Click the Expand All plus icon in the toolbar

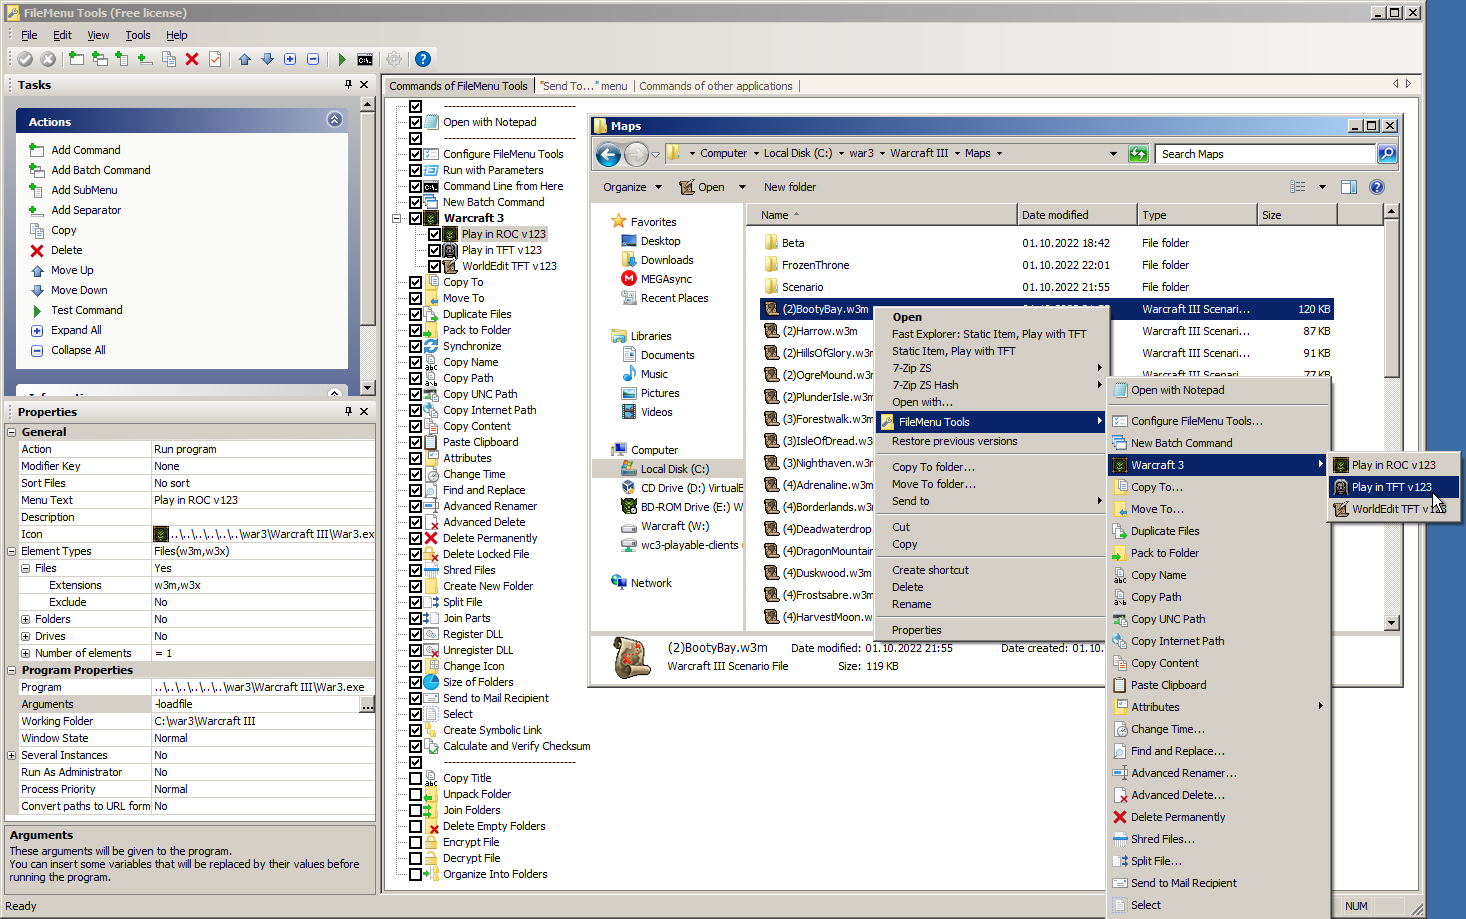(290, 59)
